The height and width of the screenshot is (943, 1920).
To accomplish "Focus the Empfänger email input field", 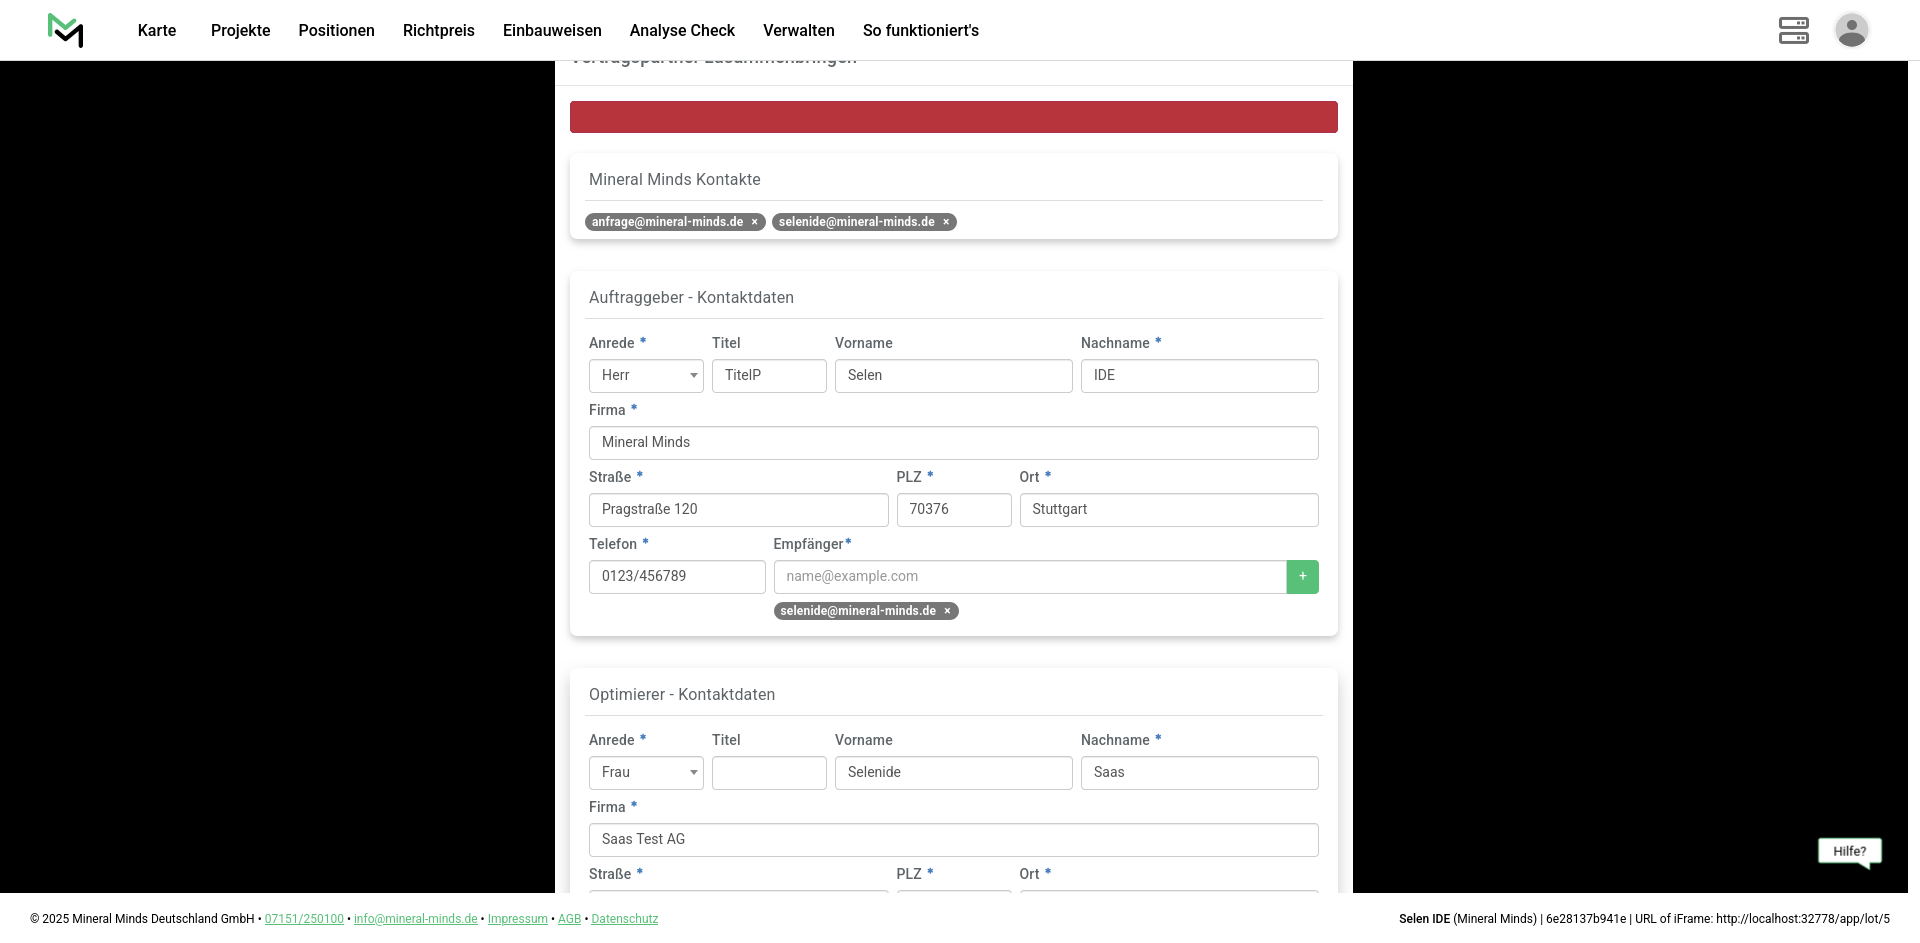I will (1029, 577).
